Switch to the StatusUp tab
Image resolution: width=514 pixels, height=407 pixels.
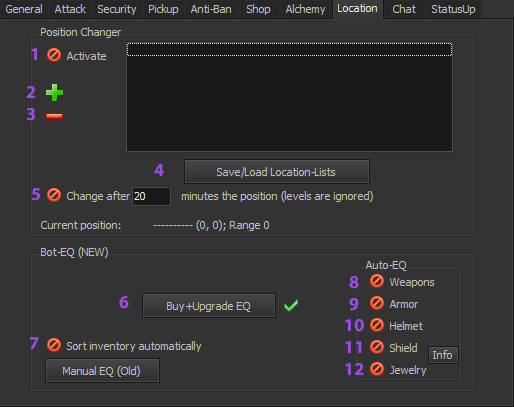pyautogui.click(x=453, y=9)
